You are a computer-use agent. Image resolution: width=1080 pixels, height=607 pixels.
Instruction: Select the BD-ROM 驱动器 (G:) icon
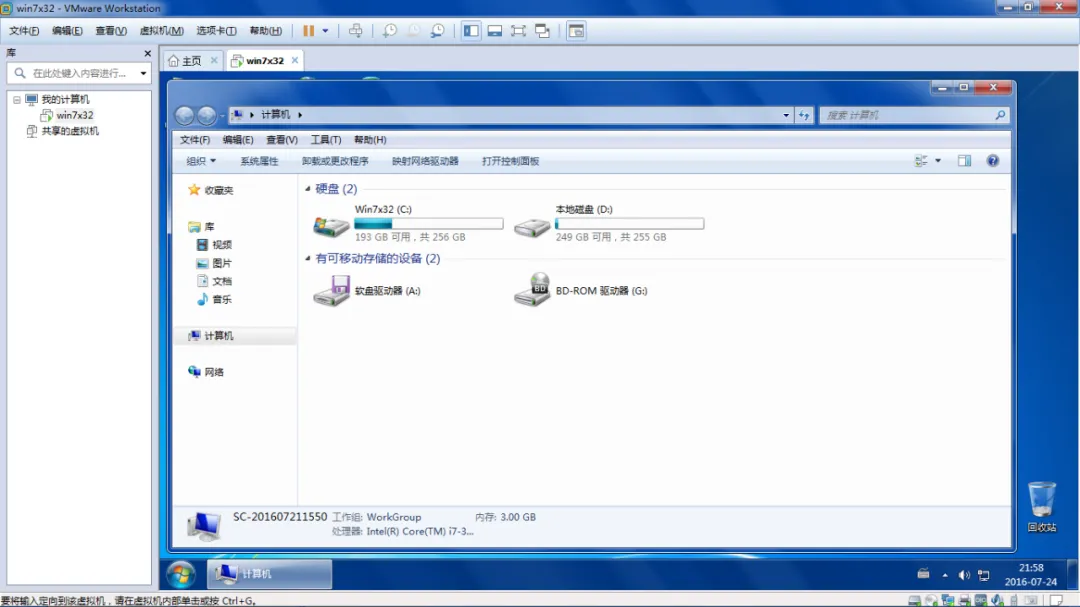(532, 290)
